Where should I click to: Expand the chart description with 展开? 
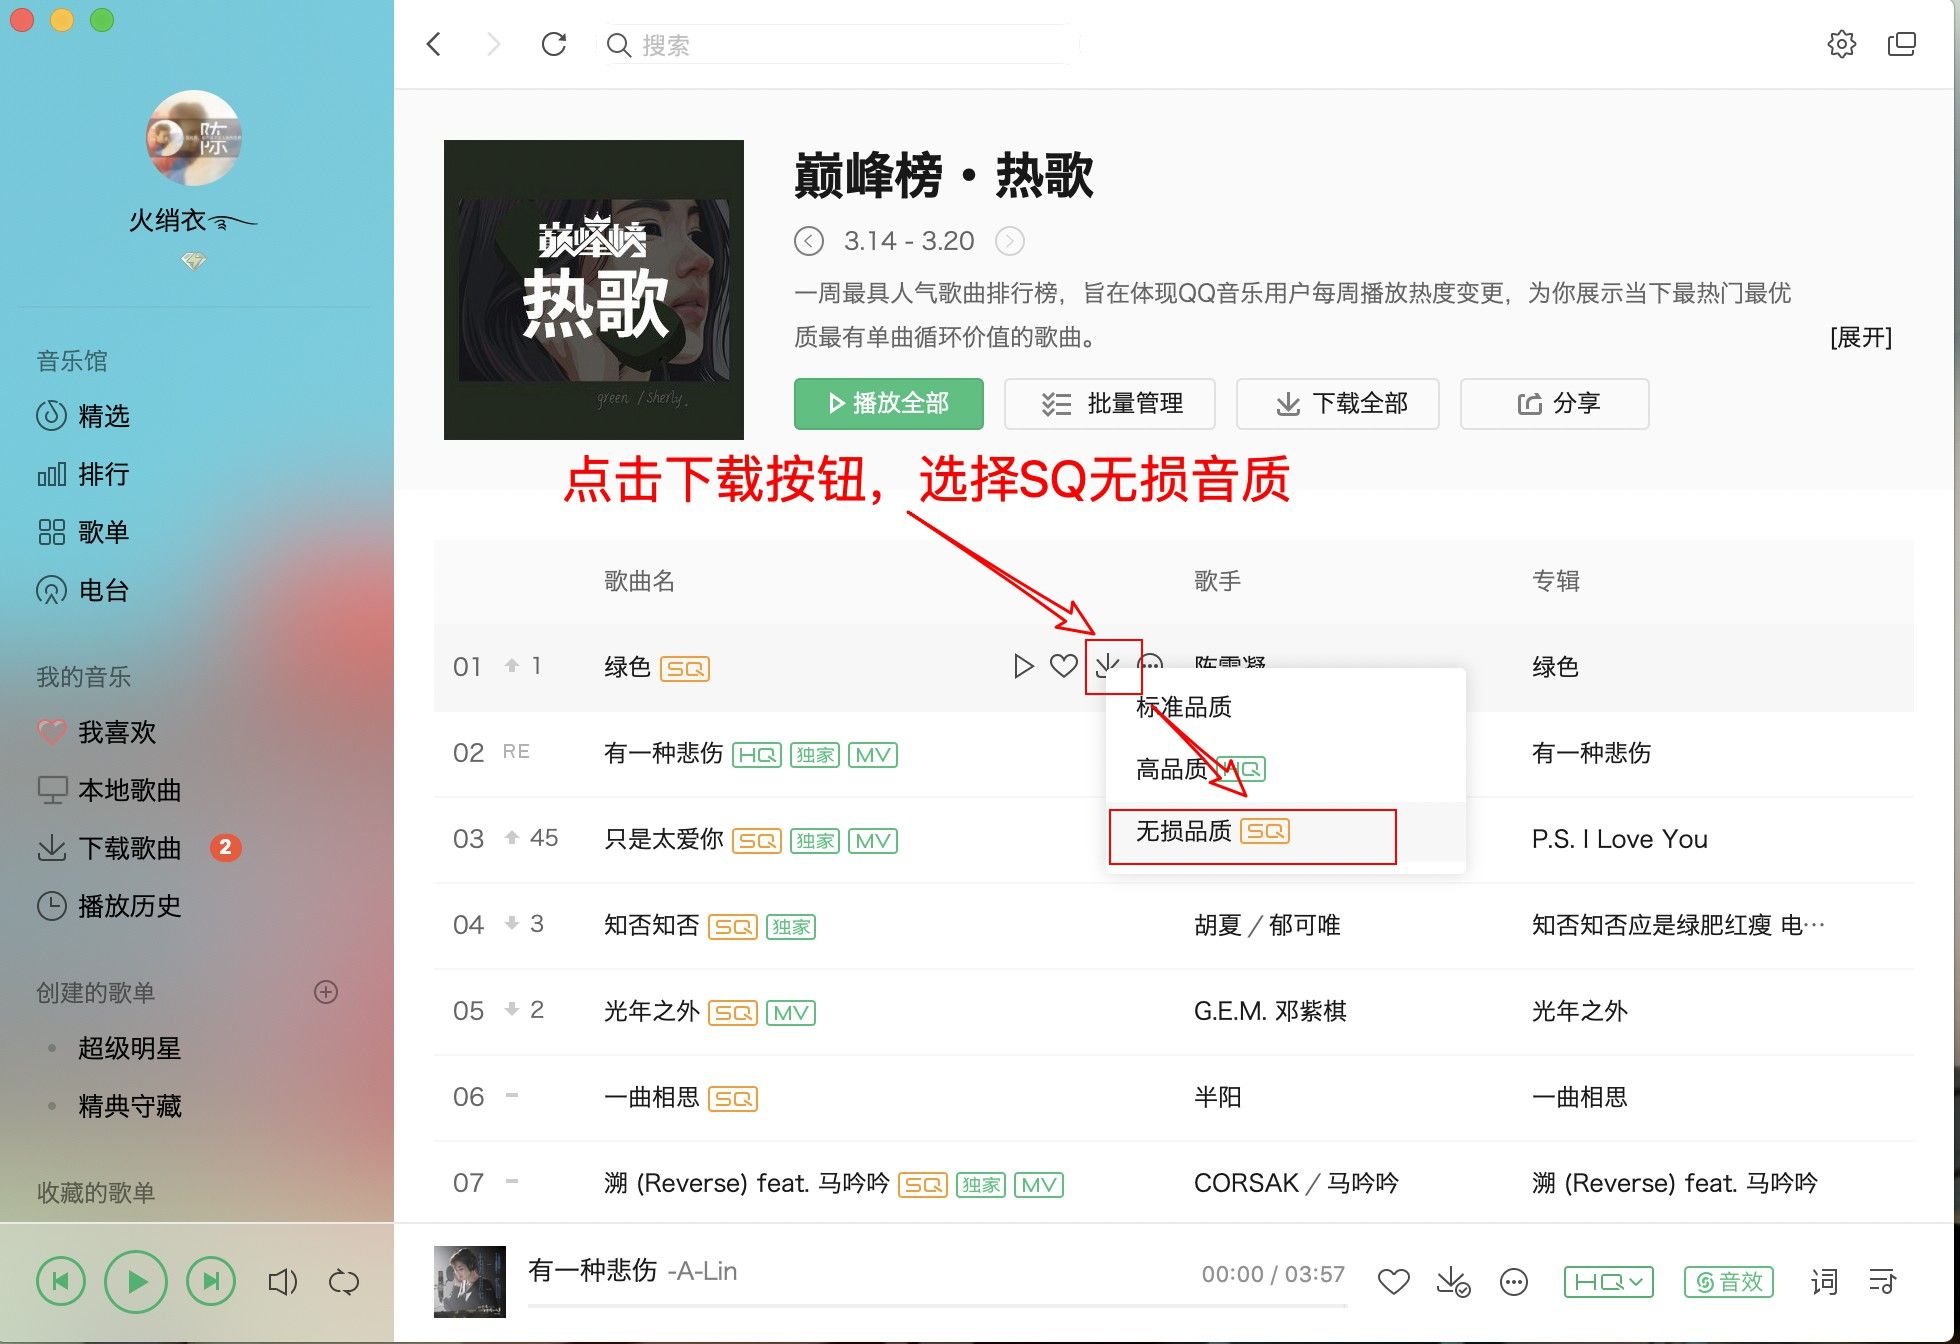(1861, 337)
